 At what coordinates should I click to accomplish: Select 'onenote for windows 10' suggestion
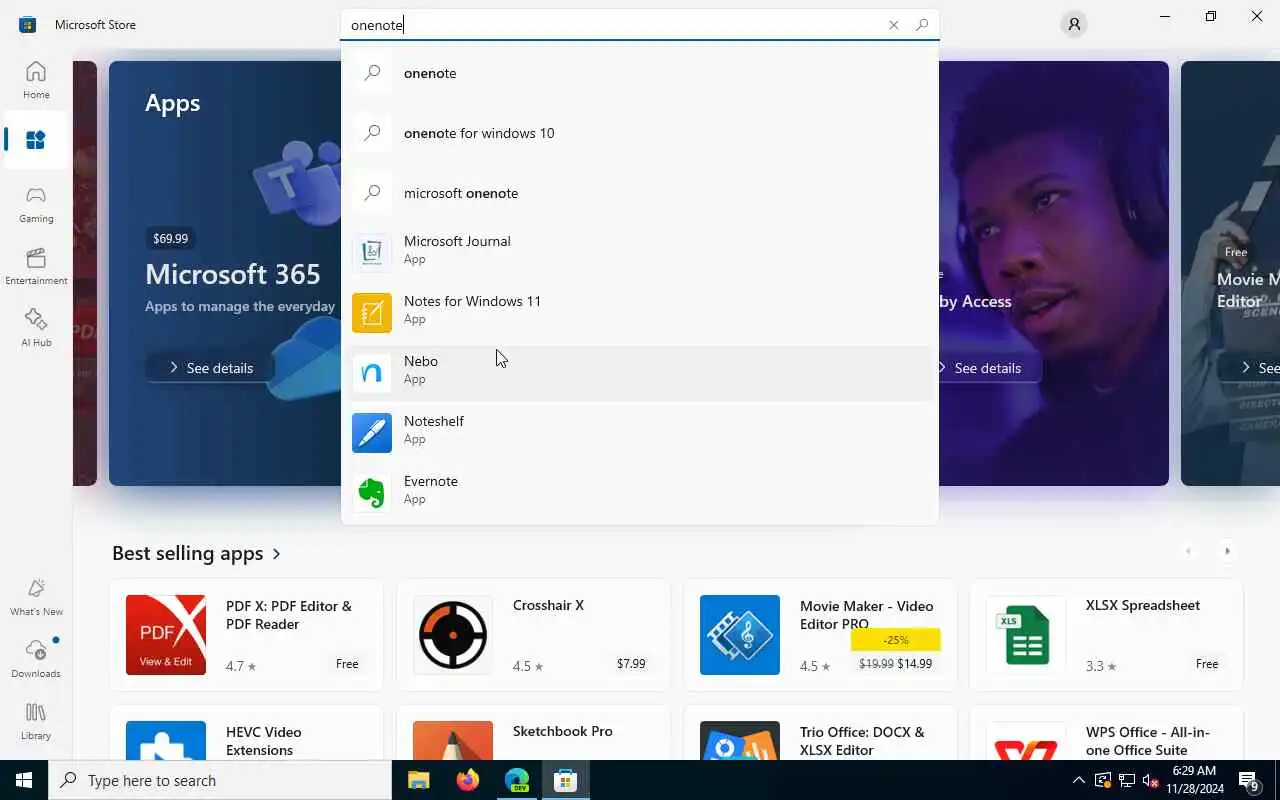(x=640, y=133)
